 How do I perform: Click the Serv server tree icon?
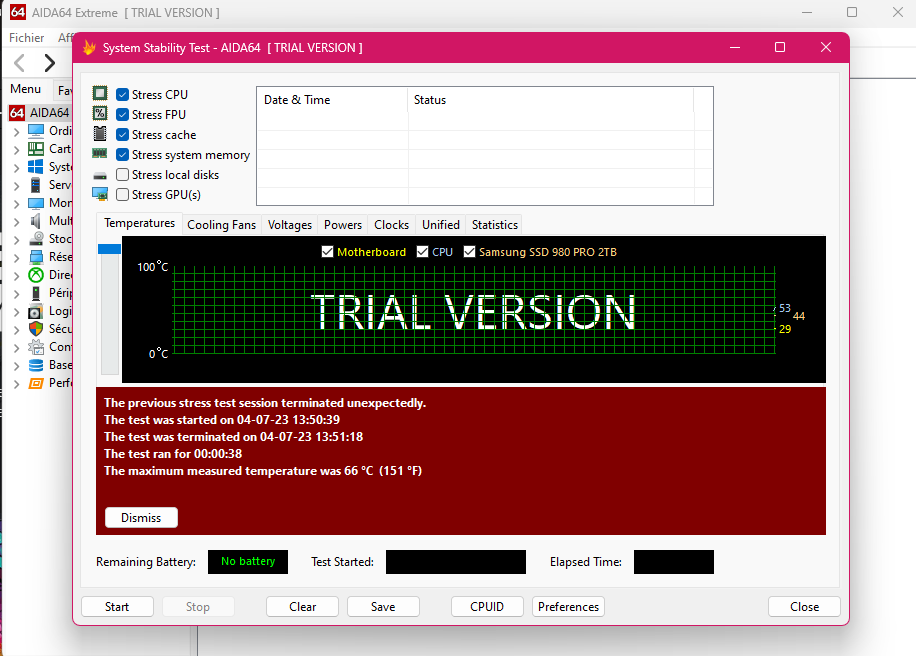coord(36,185)
